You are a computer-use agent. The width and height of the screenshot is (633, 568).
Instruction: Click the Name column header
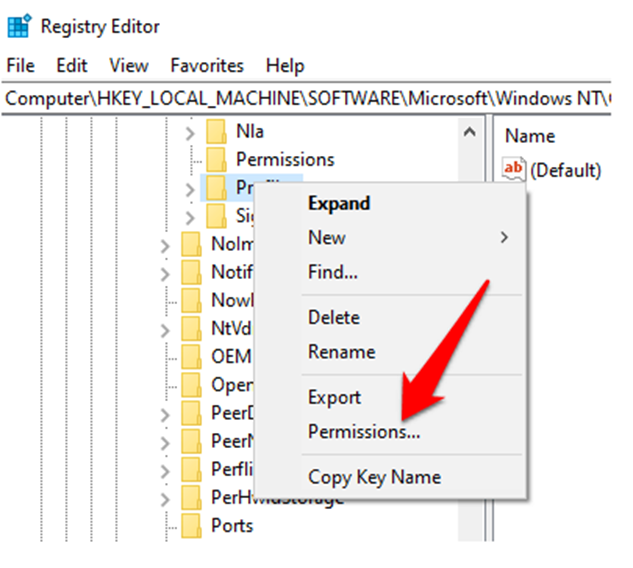(530, 136)
